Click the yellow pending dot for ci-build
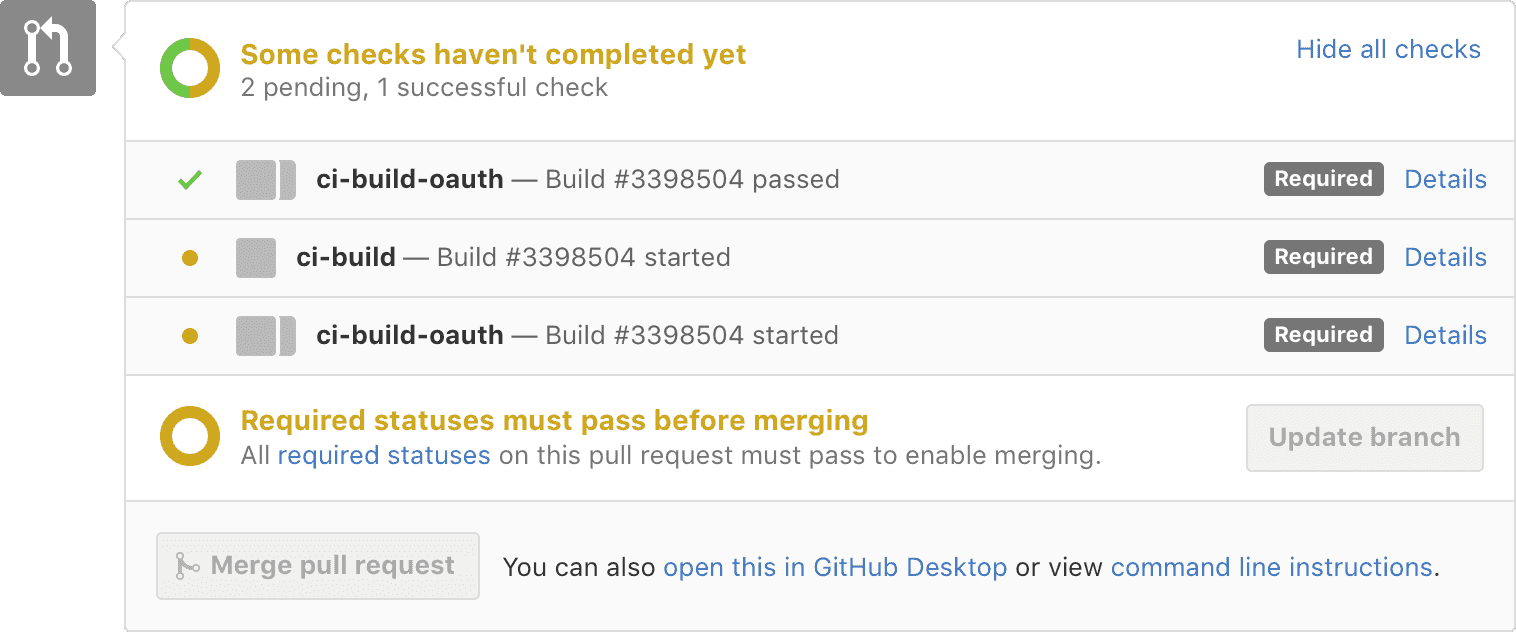1516x632 pixels. [x=190, y=258]
